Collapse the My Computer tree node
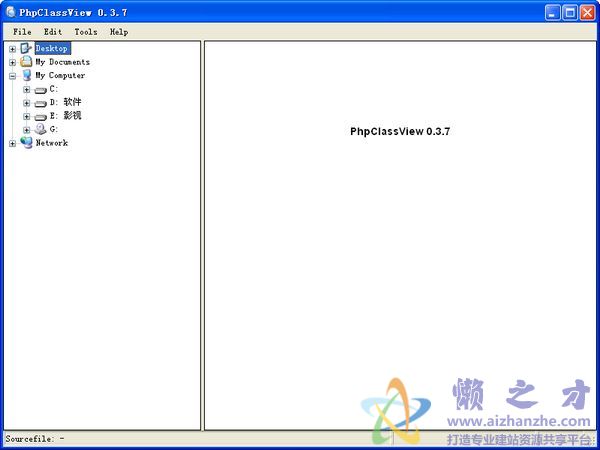This screenshot has height=450, width=600. click(x=13, y=76)
